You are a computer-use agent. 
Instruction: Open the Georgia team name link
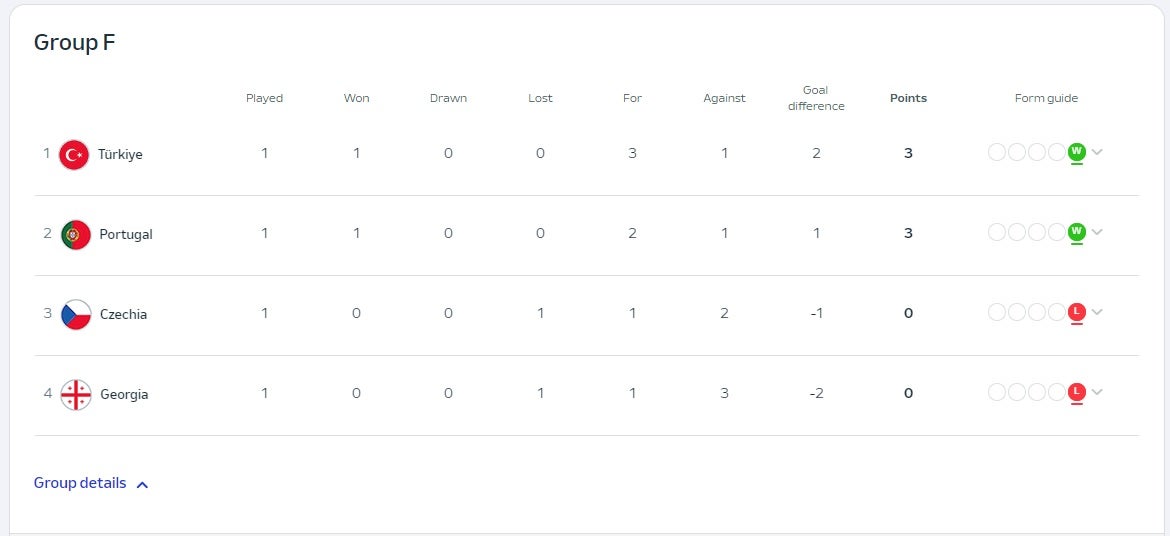click(x=124, y=394)
